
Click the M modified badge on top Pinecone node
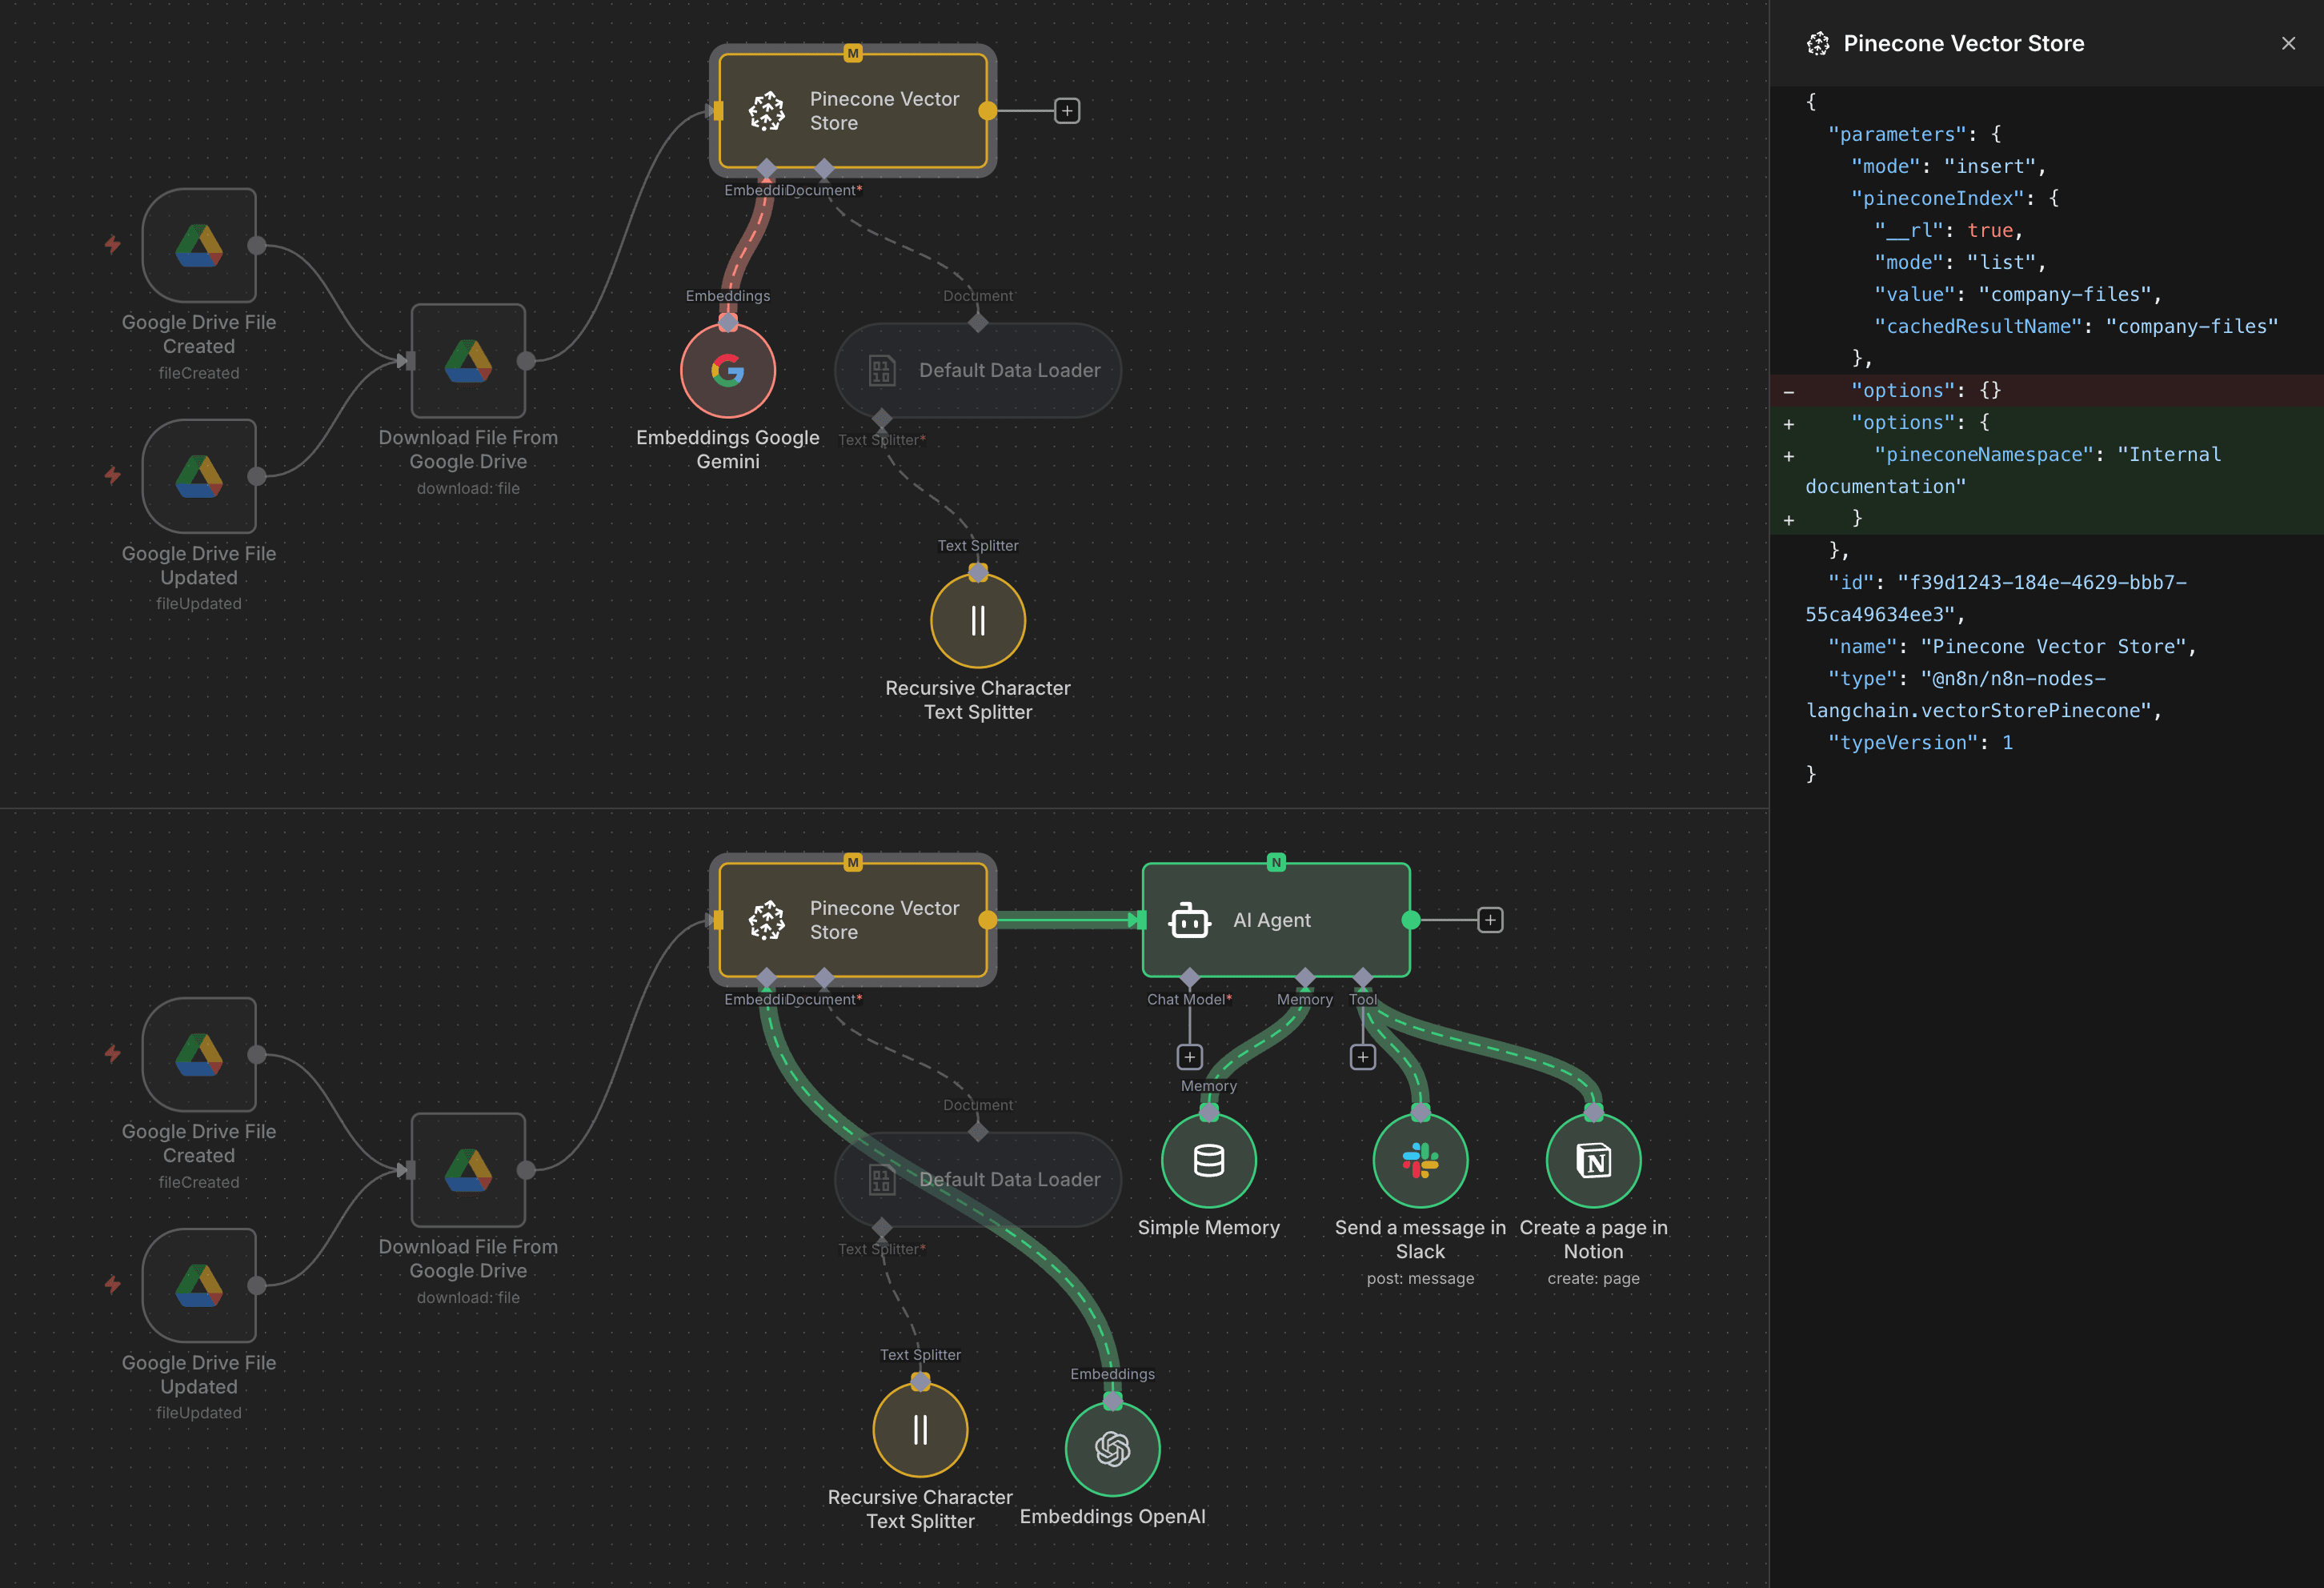[x=853, y=53]
